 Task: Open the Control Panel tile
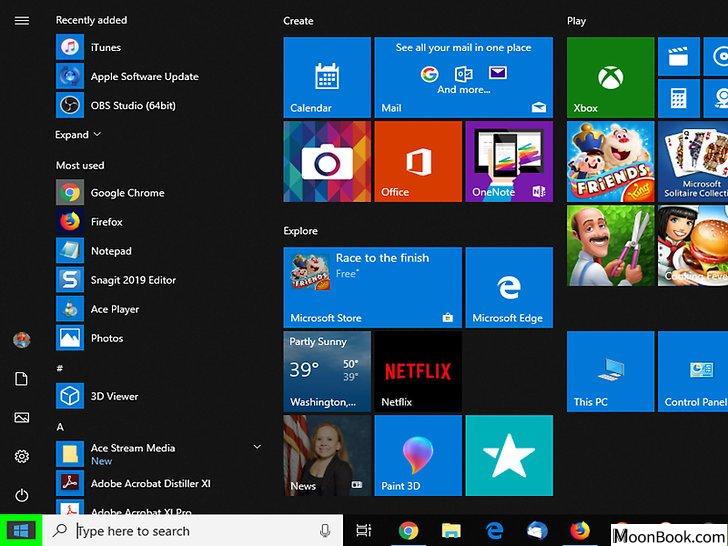tap(693, 371)
